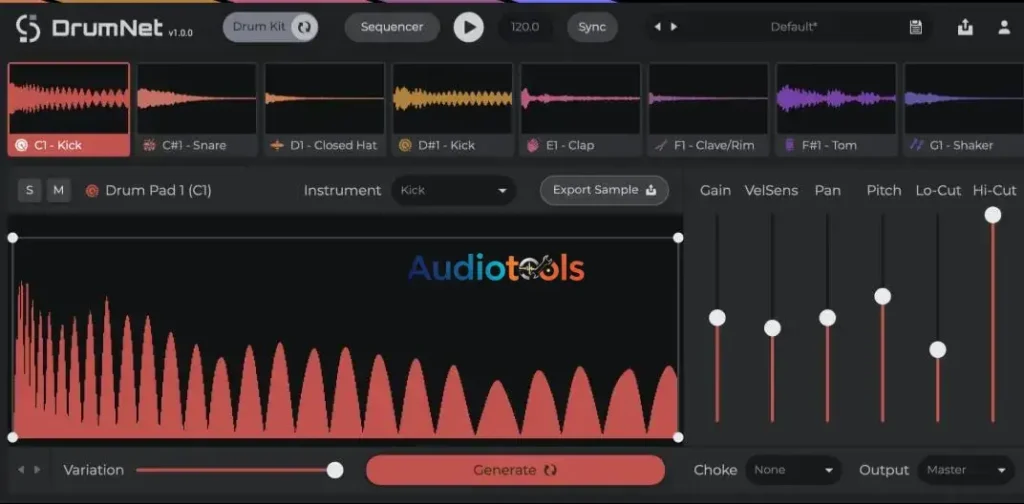The image size is (1024, 504).
Task: Select the C#1 - Snare pad waveform
Action: coord(197,99)
